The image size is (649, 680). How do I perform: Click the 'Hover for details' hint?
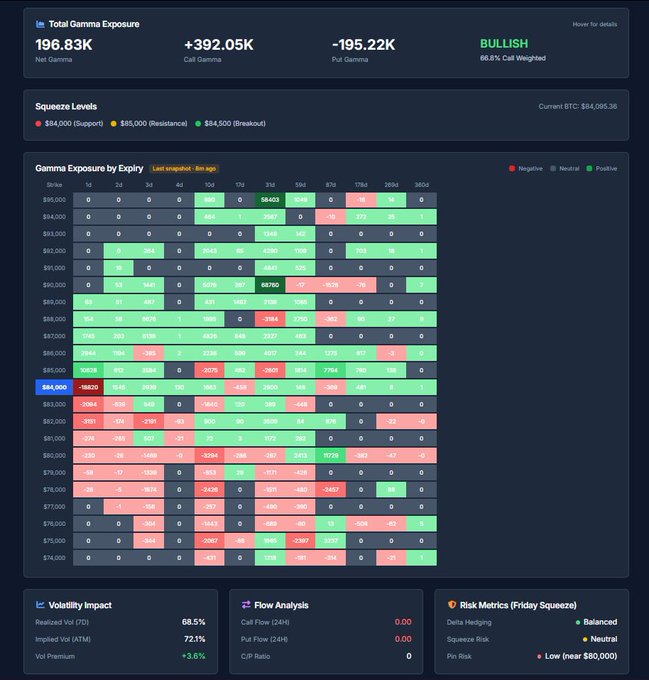tap(594, 24)
